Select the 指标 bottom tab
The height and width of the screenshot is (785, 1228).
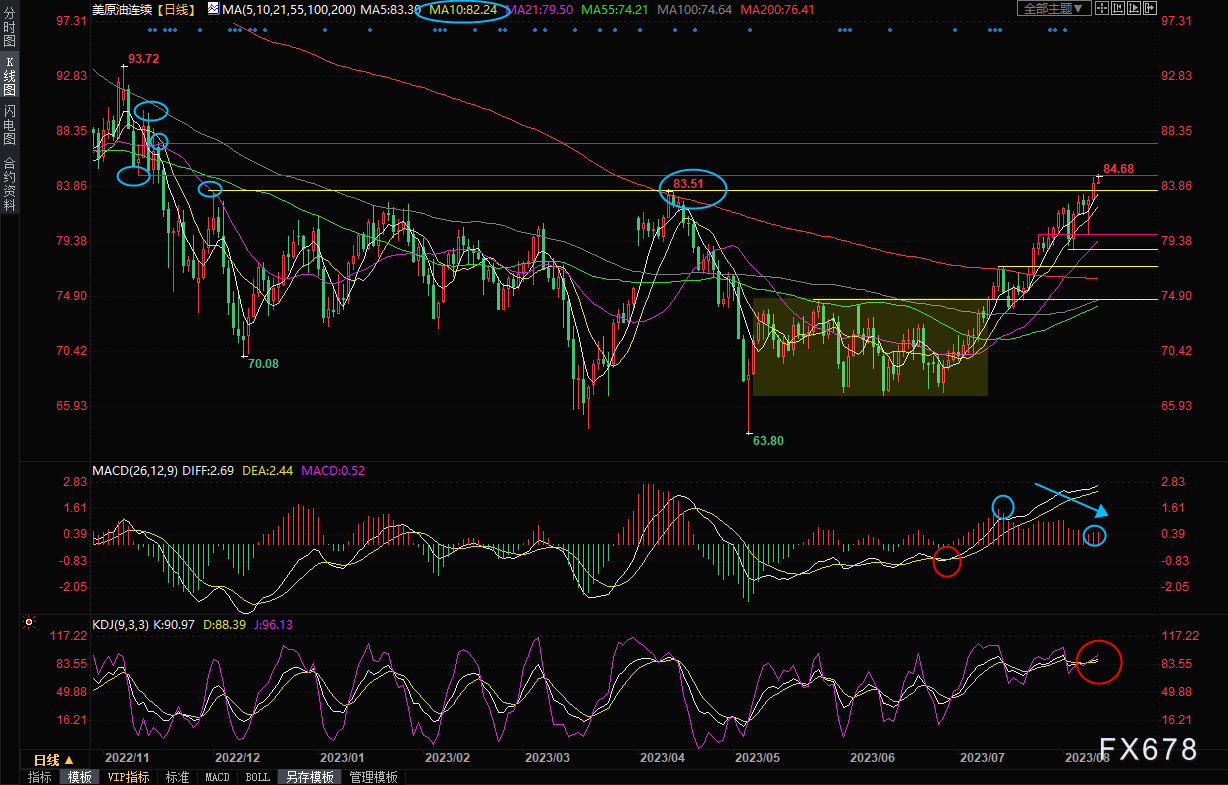click(40, 777)
